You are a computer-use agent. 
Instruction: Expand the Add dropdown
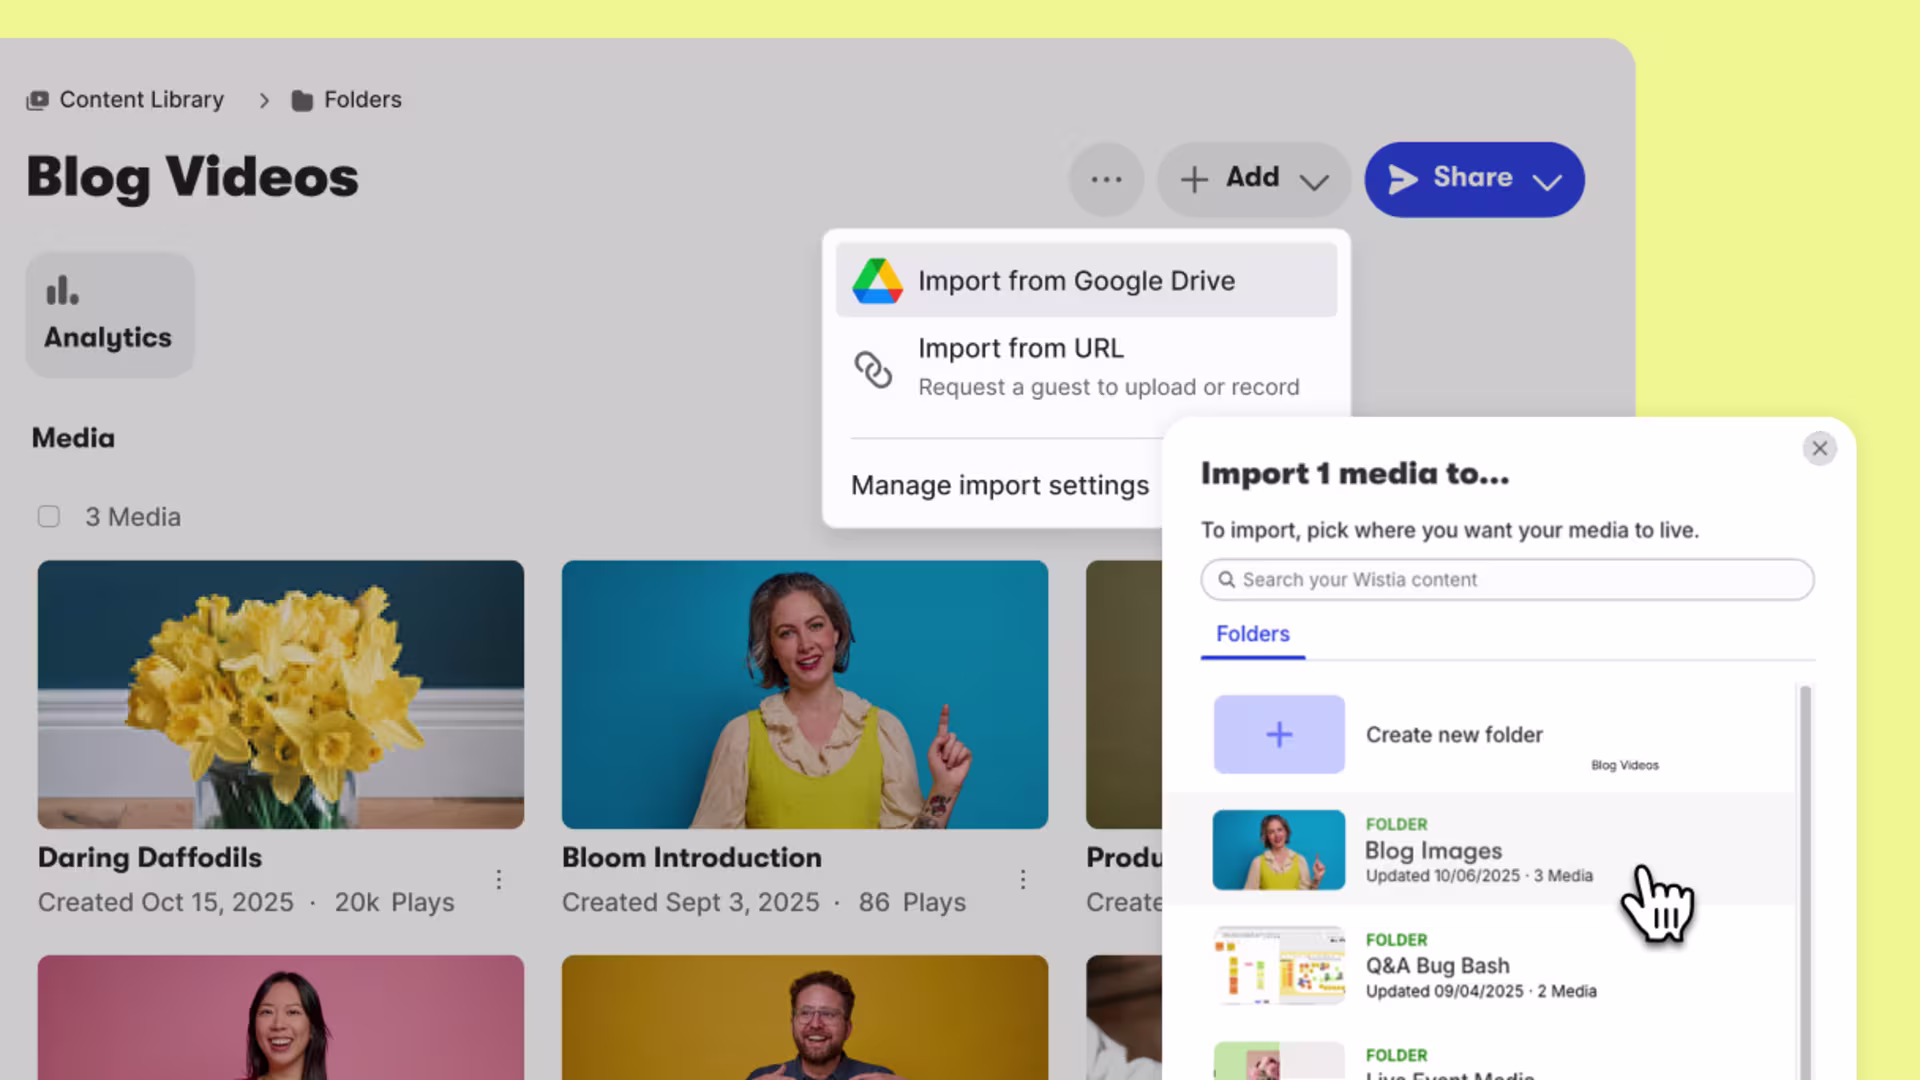pos(1254,179)
